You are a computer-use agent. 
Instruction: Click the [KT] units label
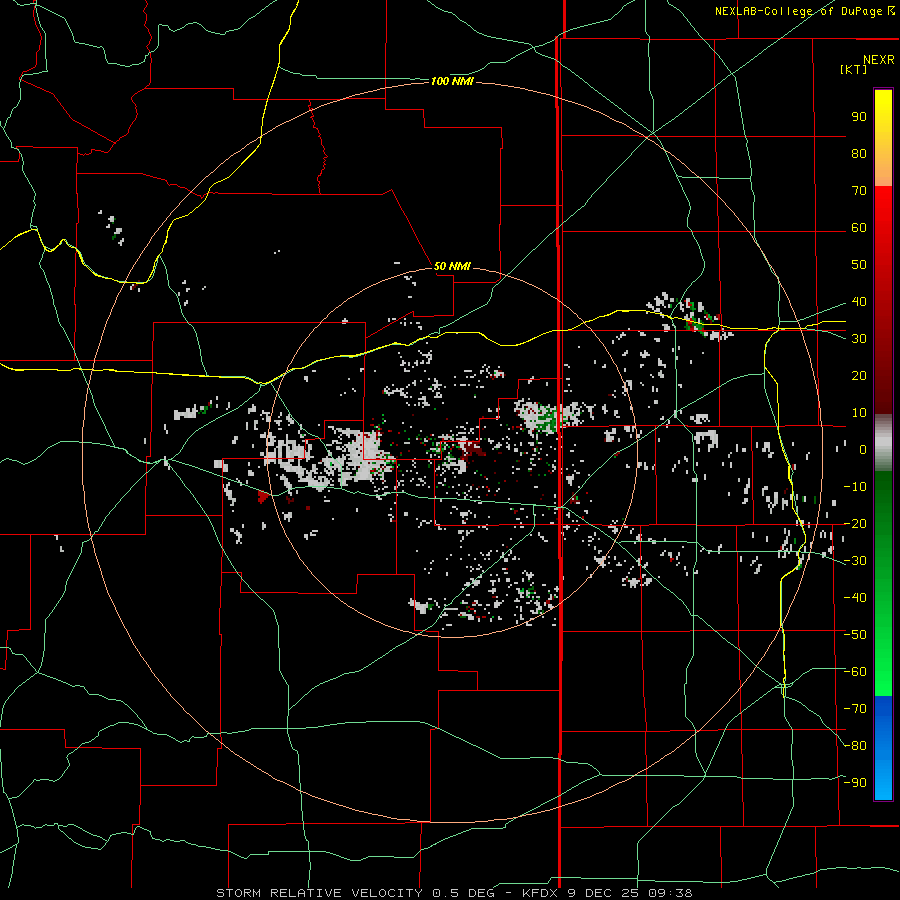tap(854, 69)
